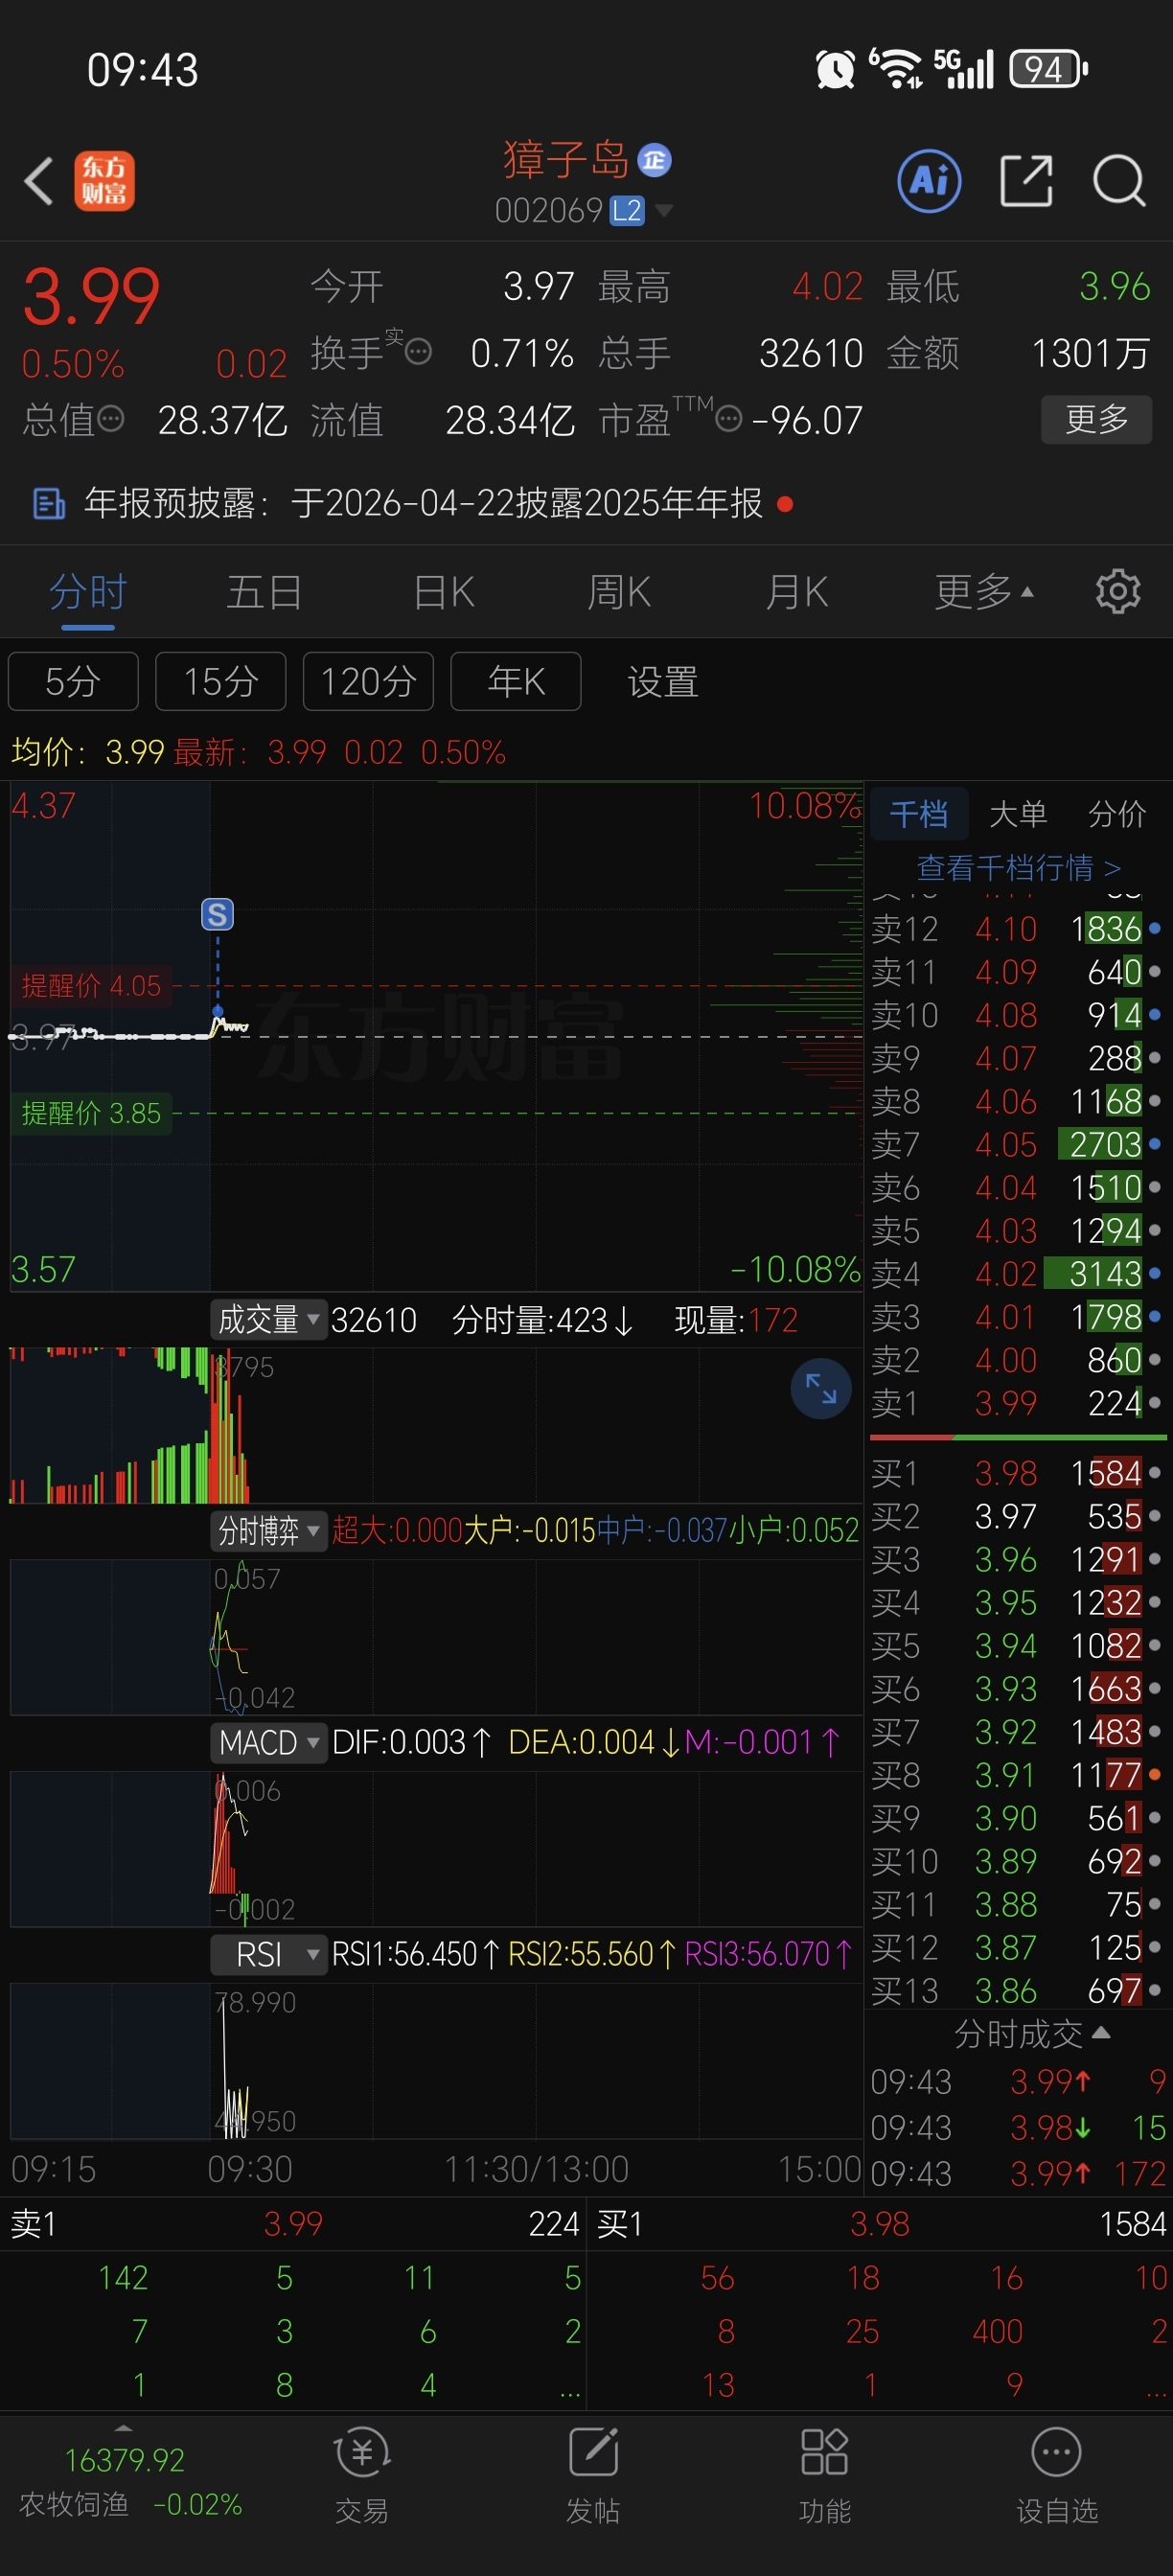This screenshot has width=1173, height=2576.
Task: Select the 分价 tab
Action: [x=1117, y=814]
